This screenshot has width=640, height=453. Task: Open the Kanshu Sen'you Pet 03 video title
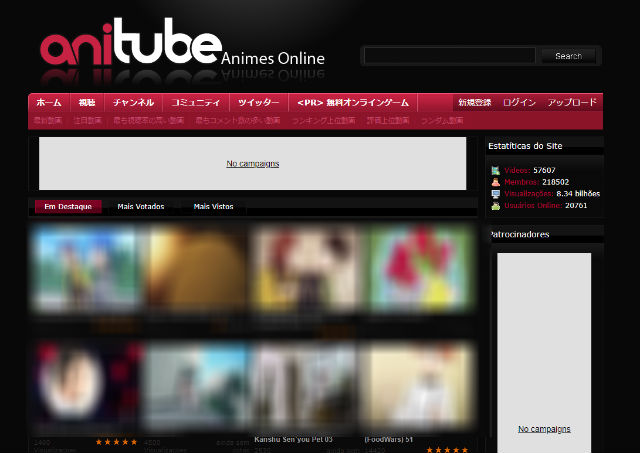tap(293, 439)
